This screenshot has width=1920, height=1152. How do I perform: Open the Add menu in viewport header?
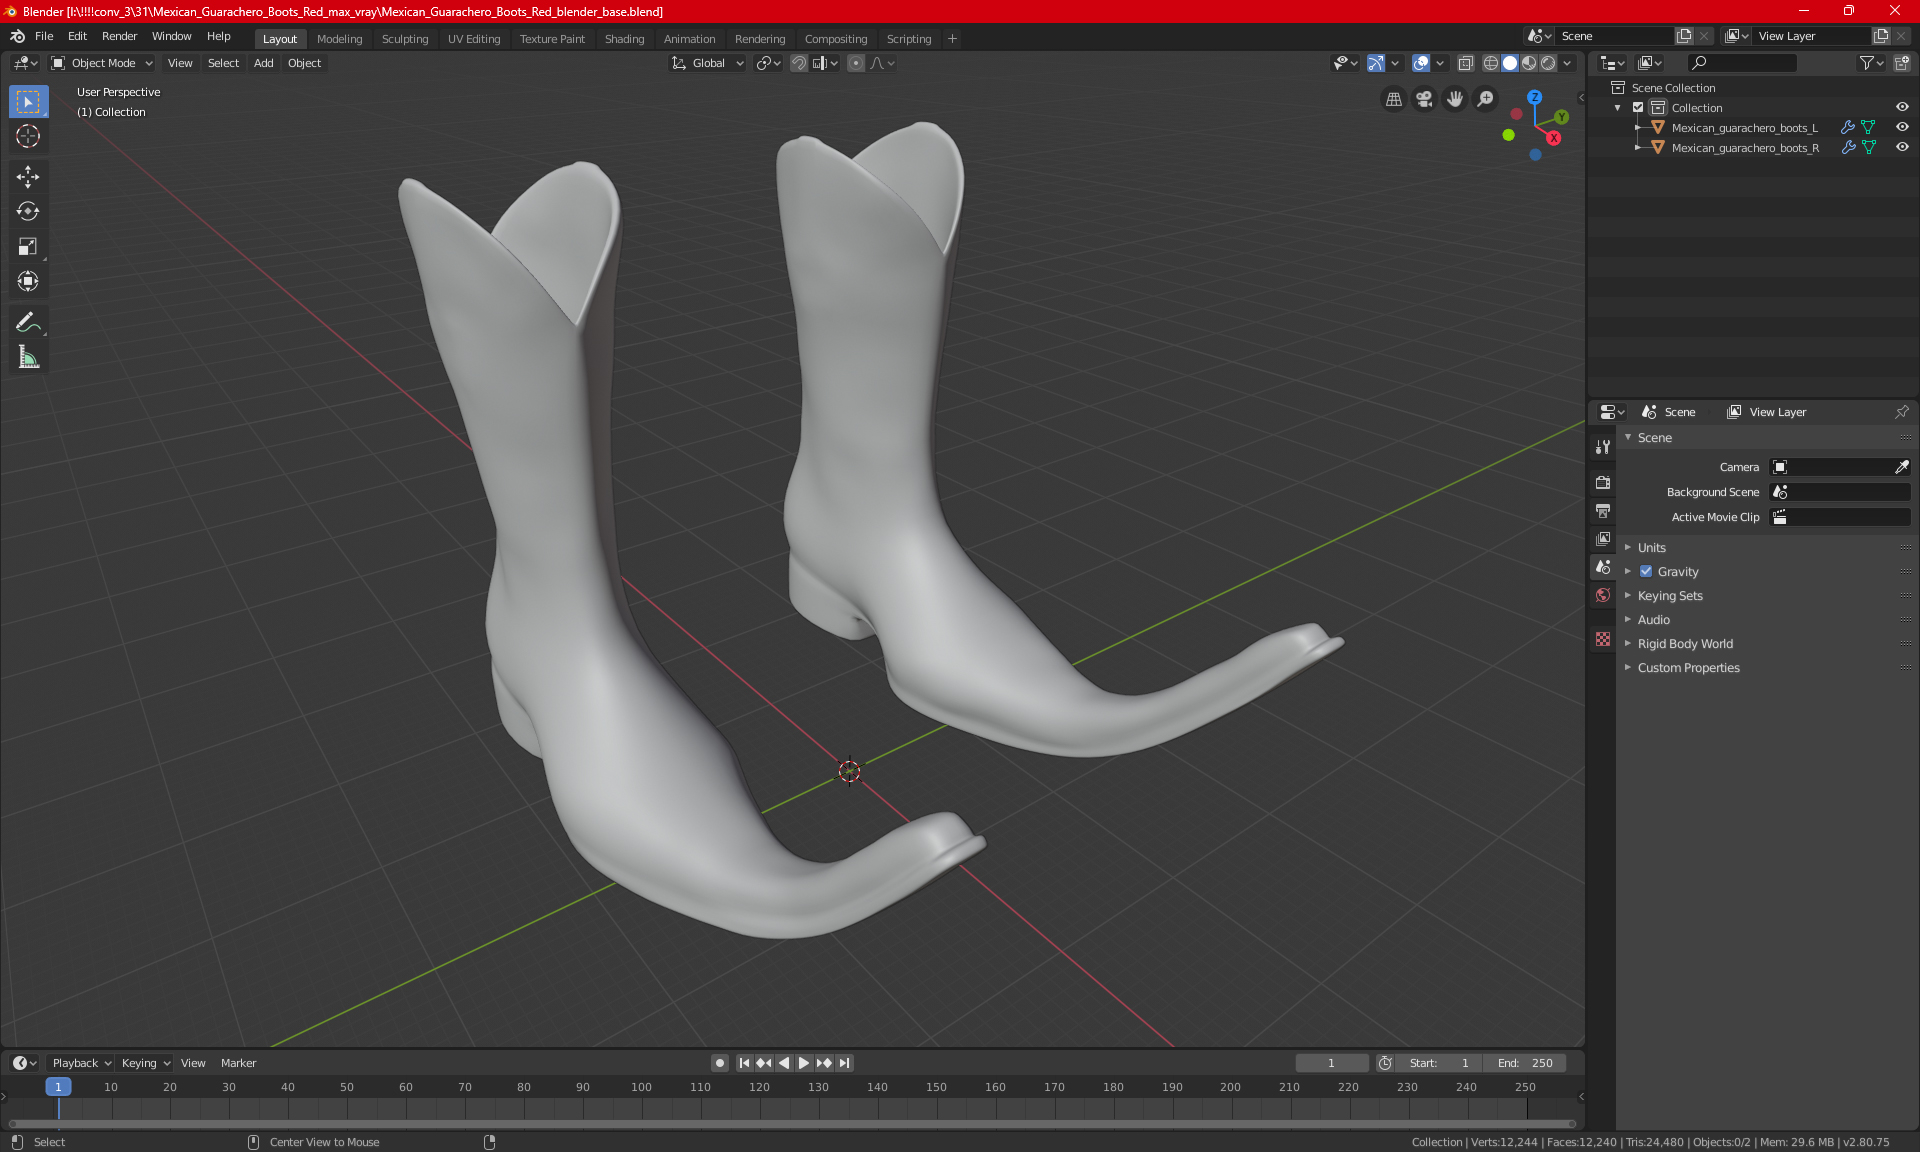[x=263, y=63]
